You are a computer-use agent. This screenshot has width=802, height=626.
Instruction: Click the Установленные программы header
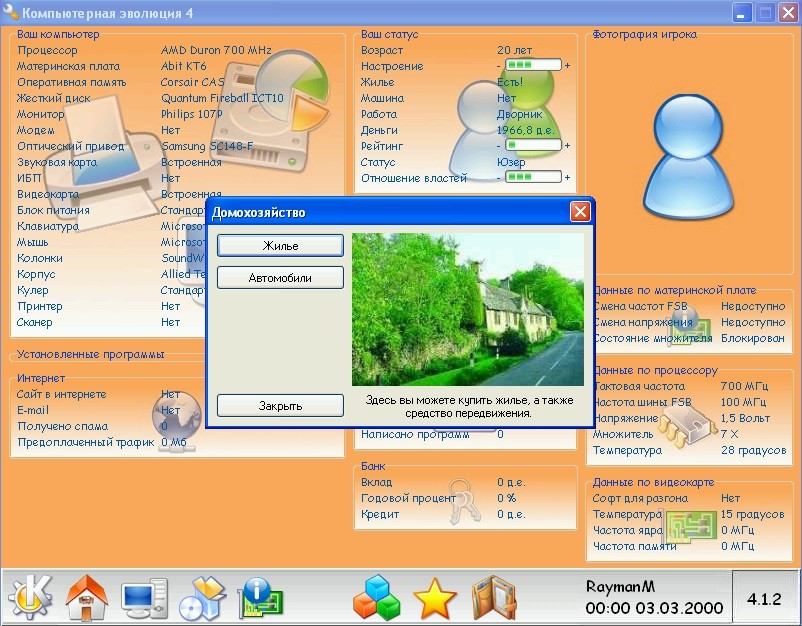coord(91,354)
